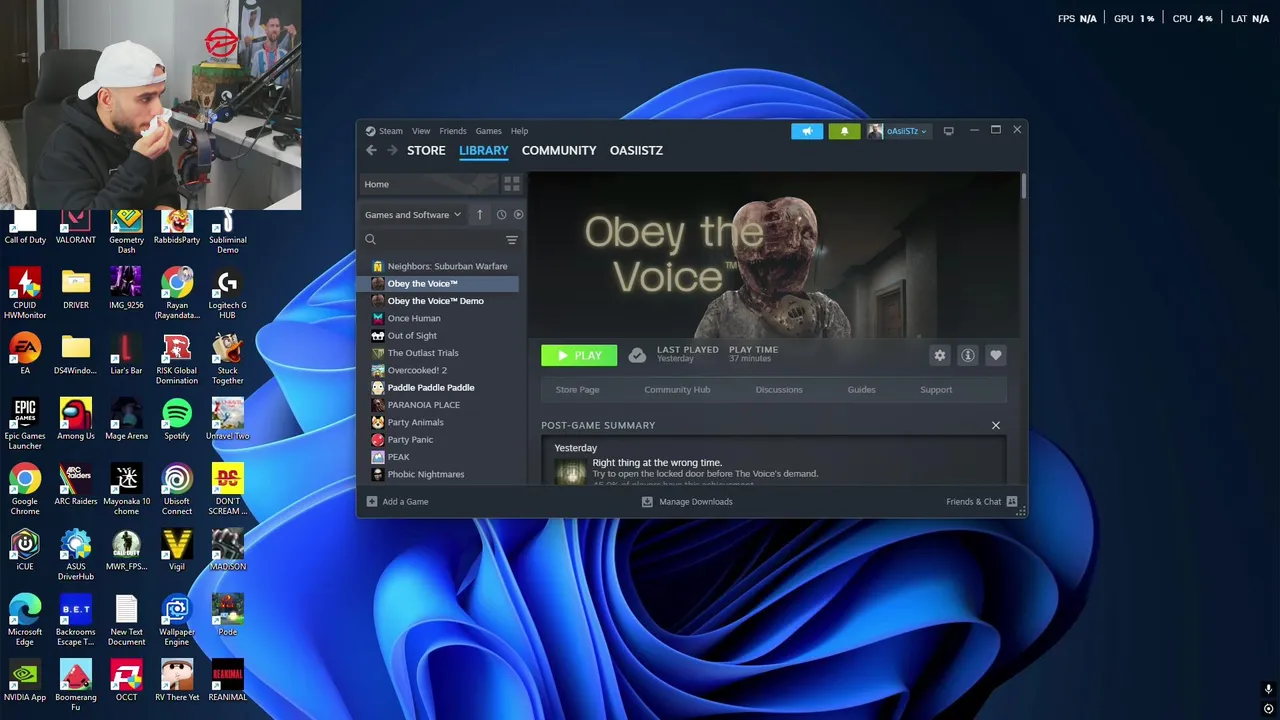
Task: Close the Post-Game Summary panel
Action: coord(996,426)
